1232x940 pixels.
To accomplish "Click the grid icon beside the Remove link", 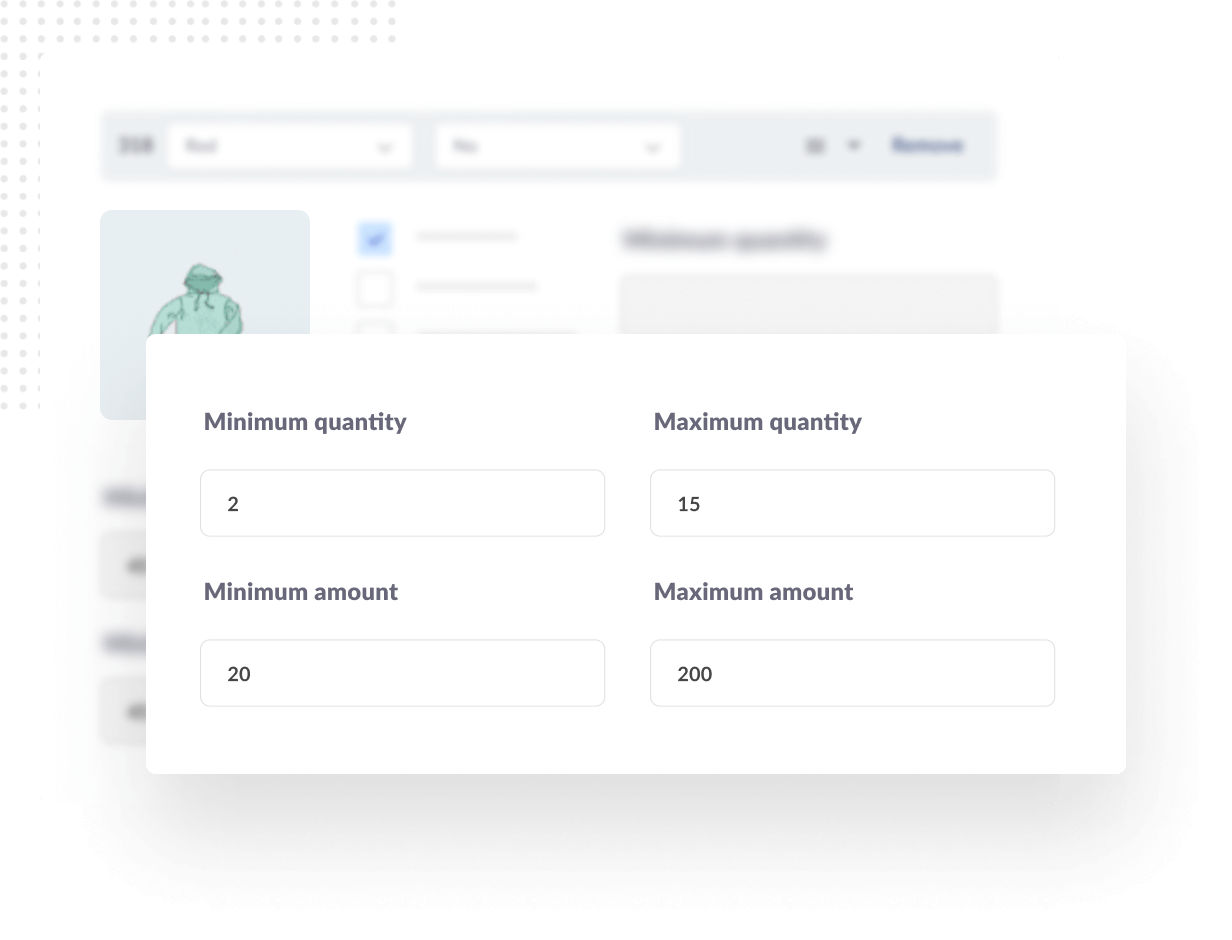I will (816, 145).
